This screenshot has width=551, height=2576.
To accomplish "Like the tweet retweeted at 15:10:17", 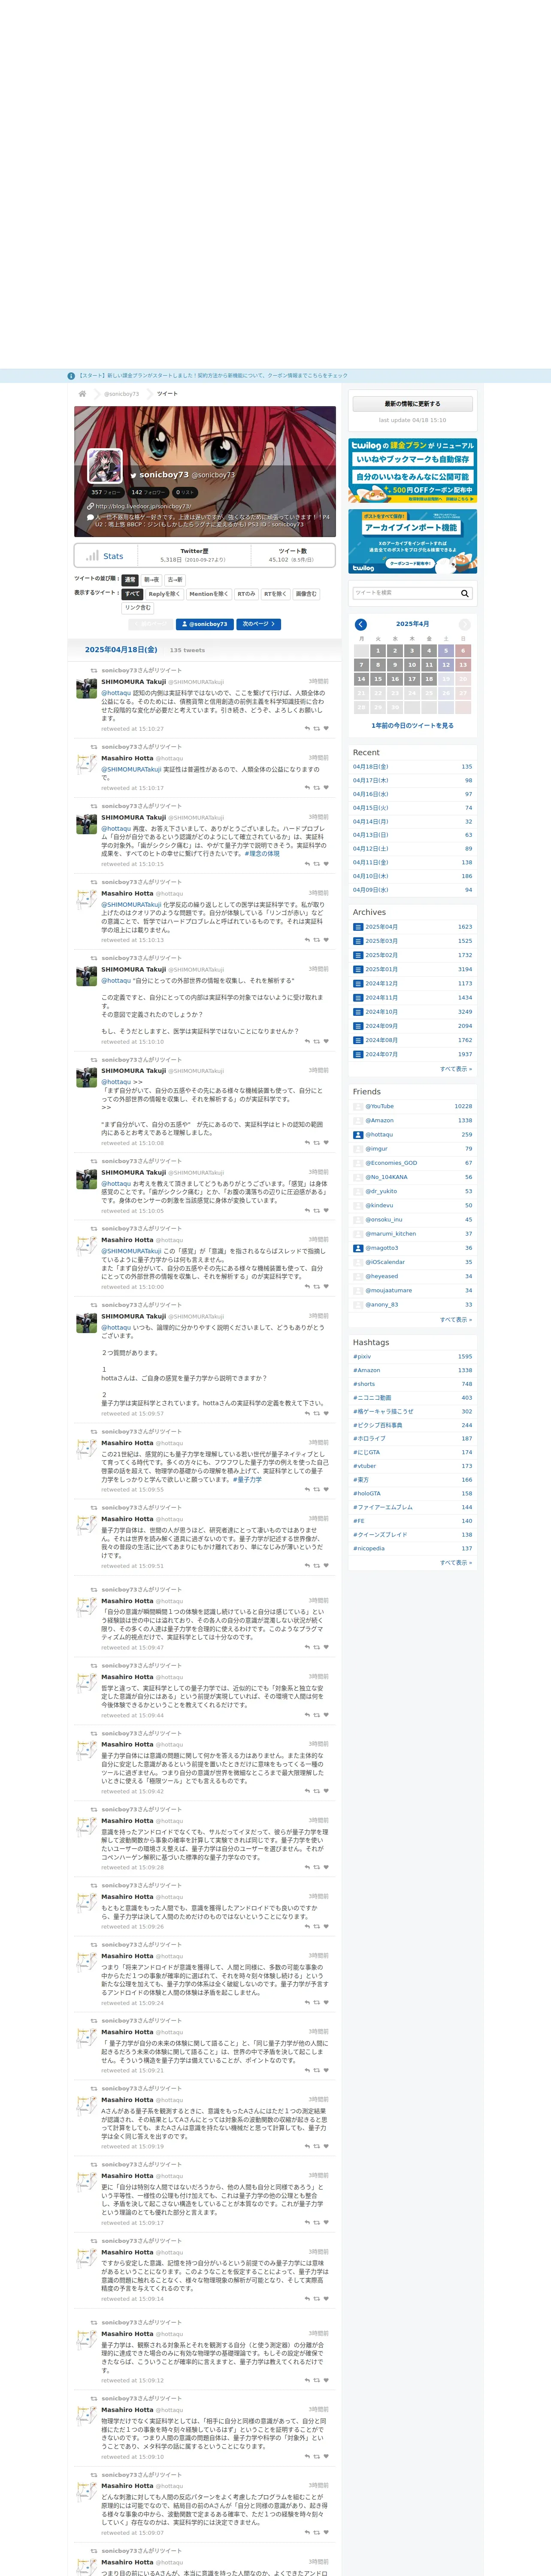I will coord(326,788).
